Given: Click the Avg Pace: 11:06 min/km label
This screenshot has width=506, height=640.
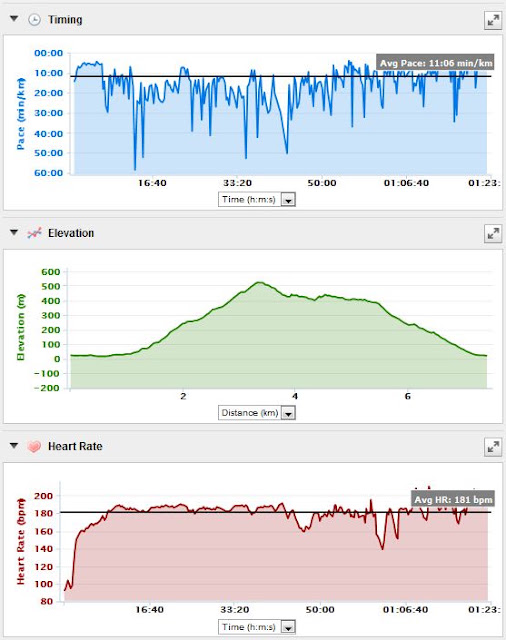Looking at the screenshot, I should pos(435,63).
